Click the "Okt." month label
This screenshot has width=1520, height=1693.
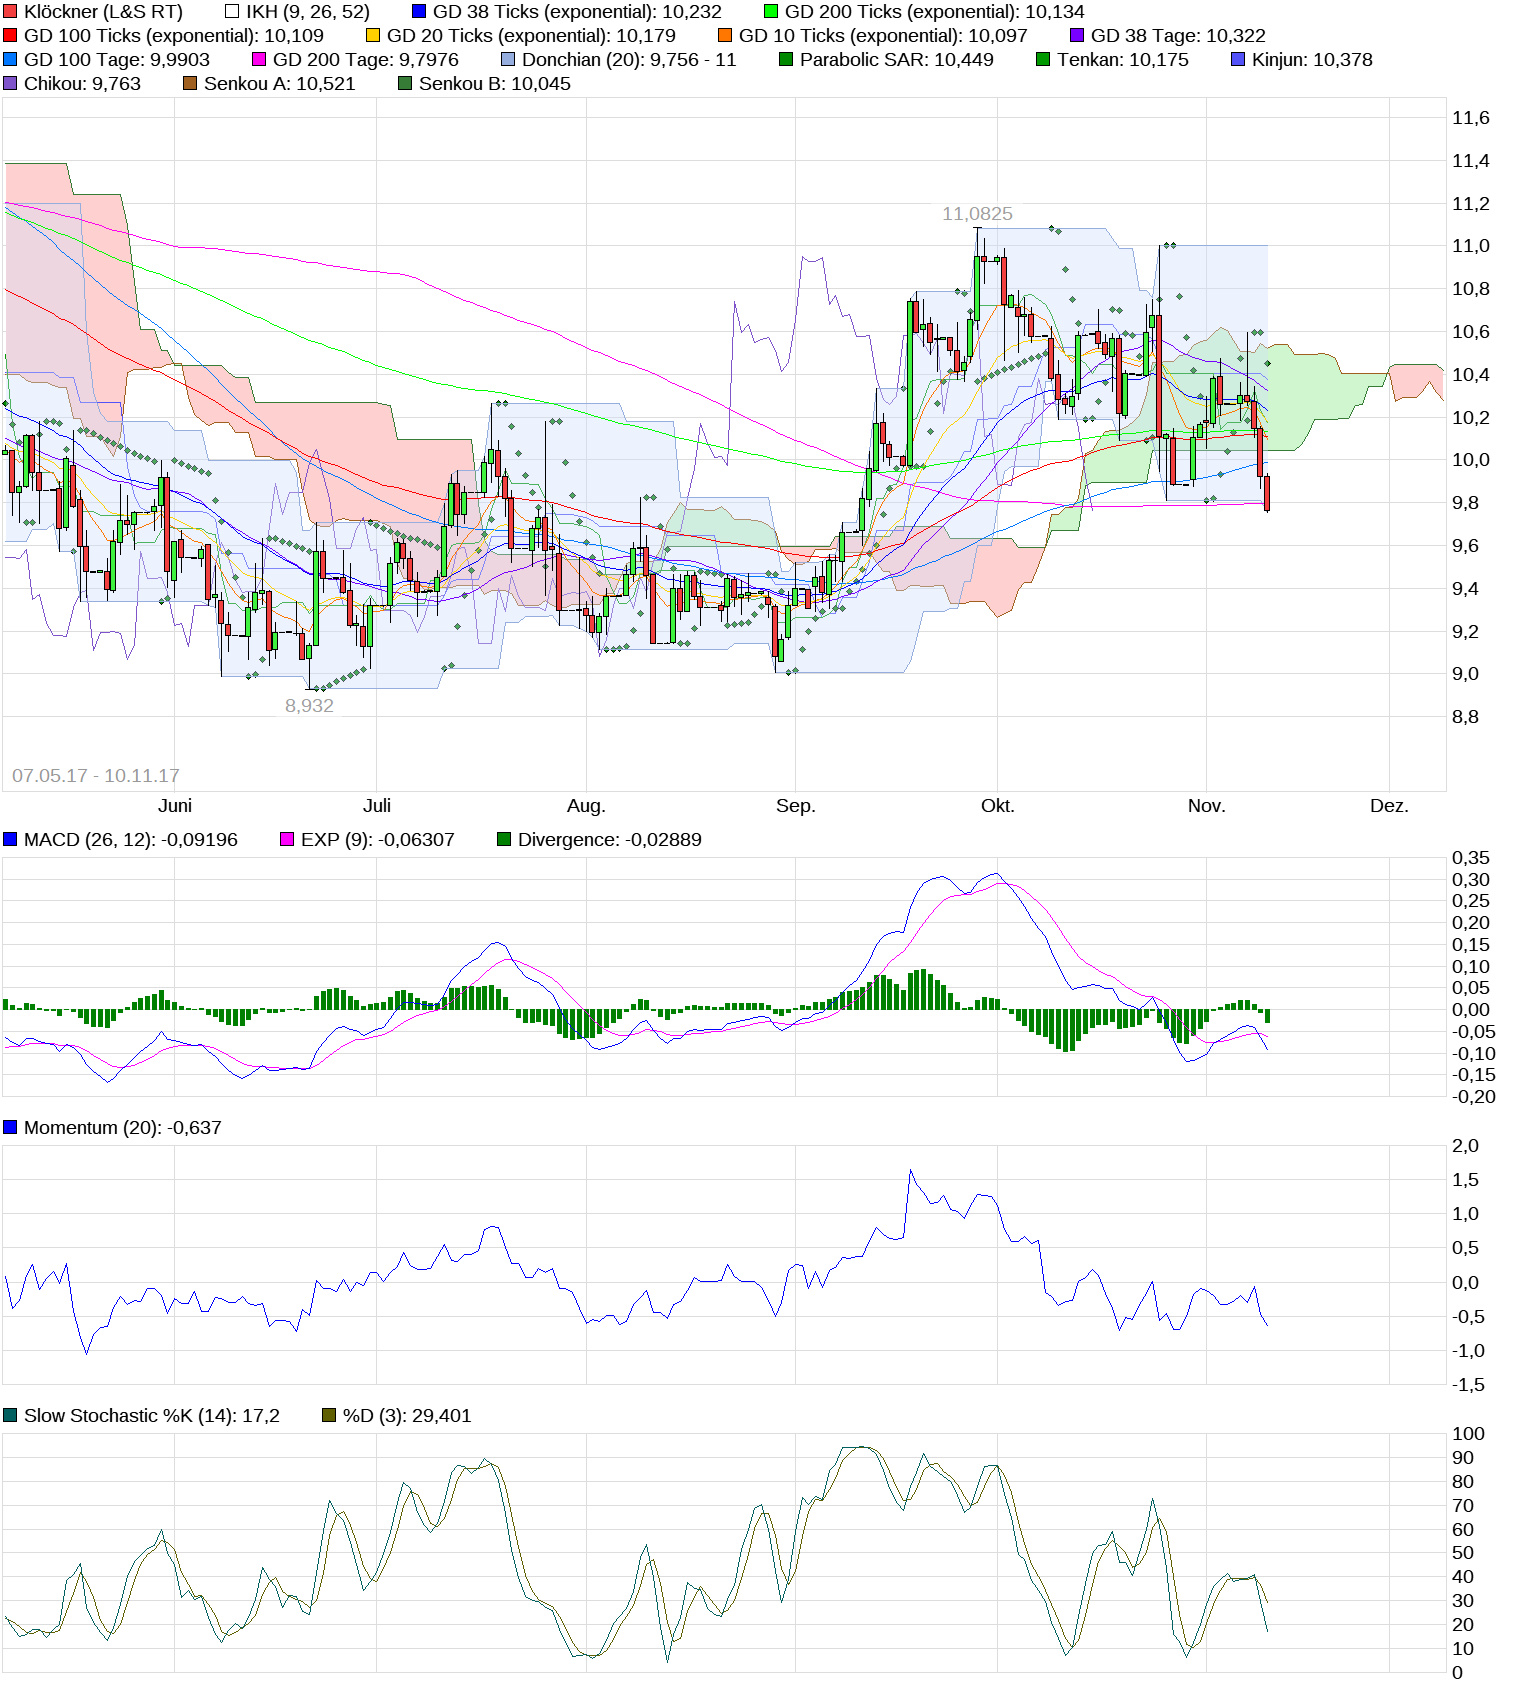(x=998, y=806)
